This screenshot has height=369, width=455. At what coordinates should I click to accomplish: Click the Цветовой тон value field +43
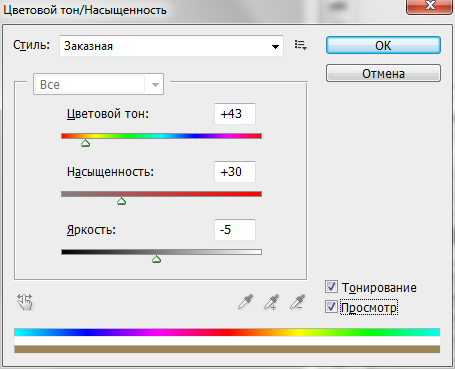point(235,114)
